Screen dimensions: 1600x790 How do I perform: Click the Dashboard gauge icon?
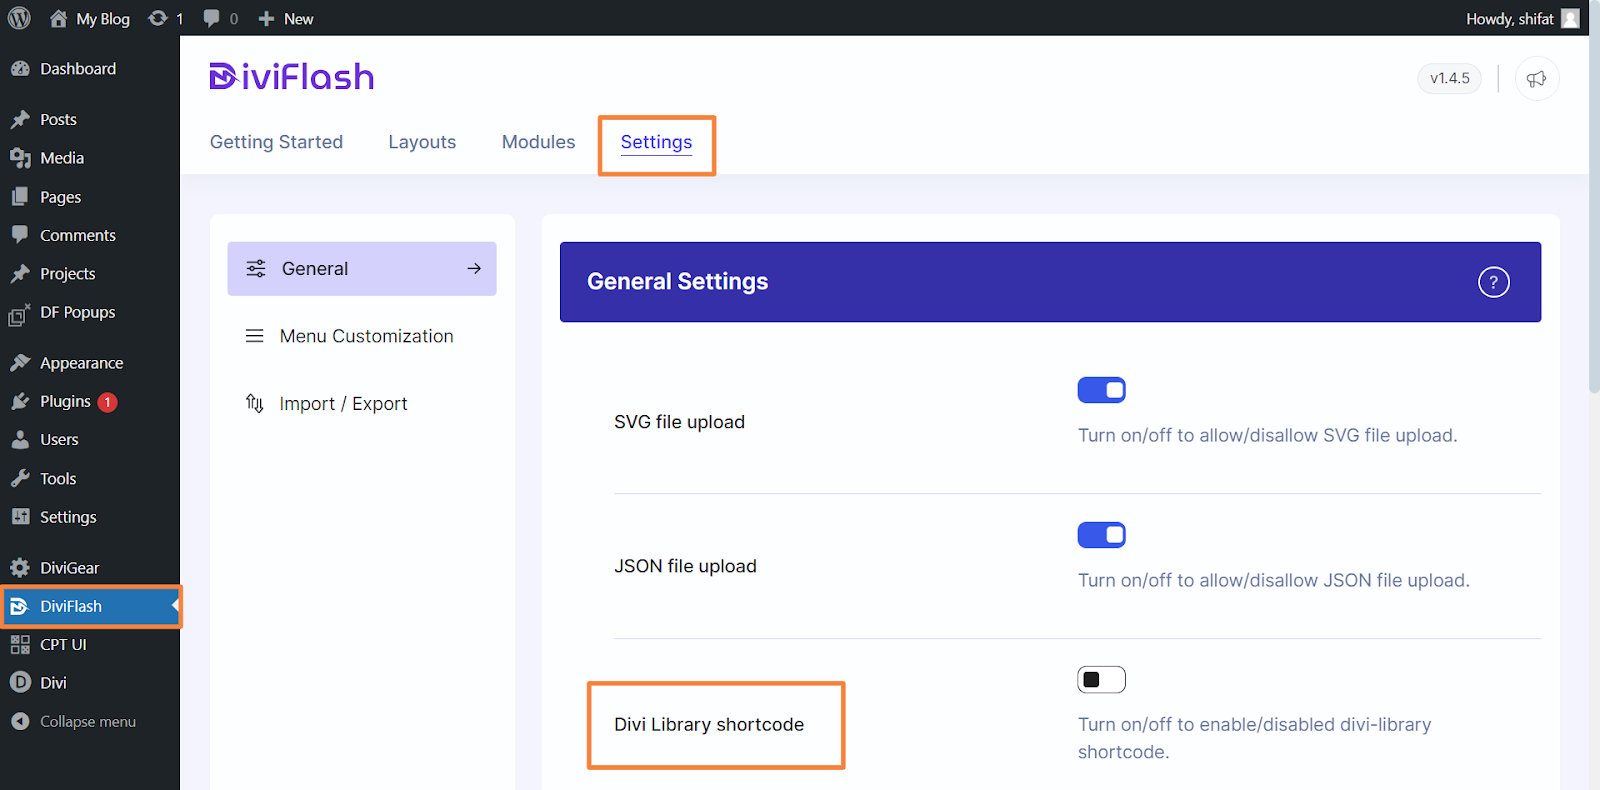(20, 69)
